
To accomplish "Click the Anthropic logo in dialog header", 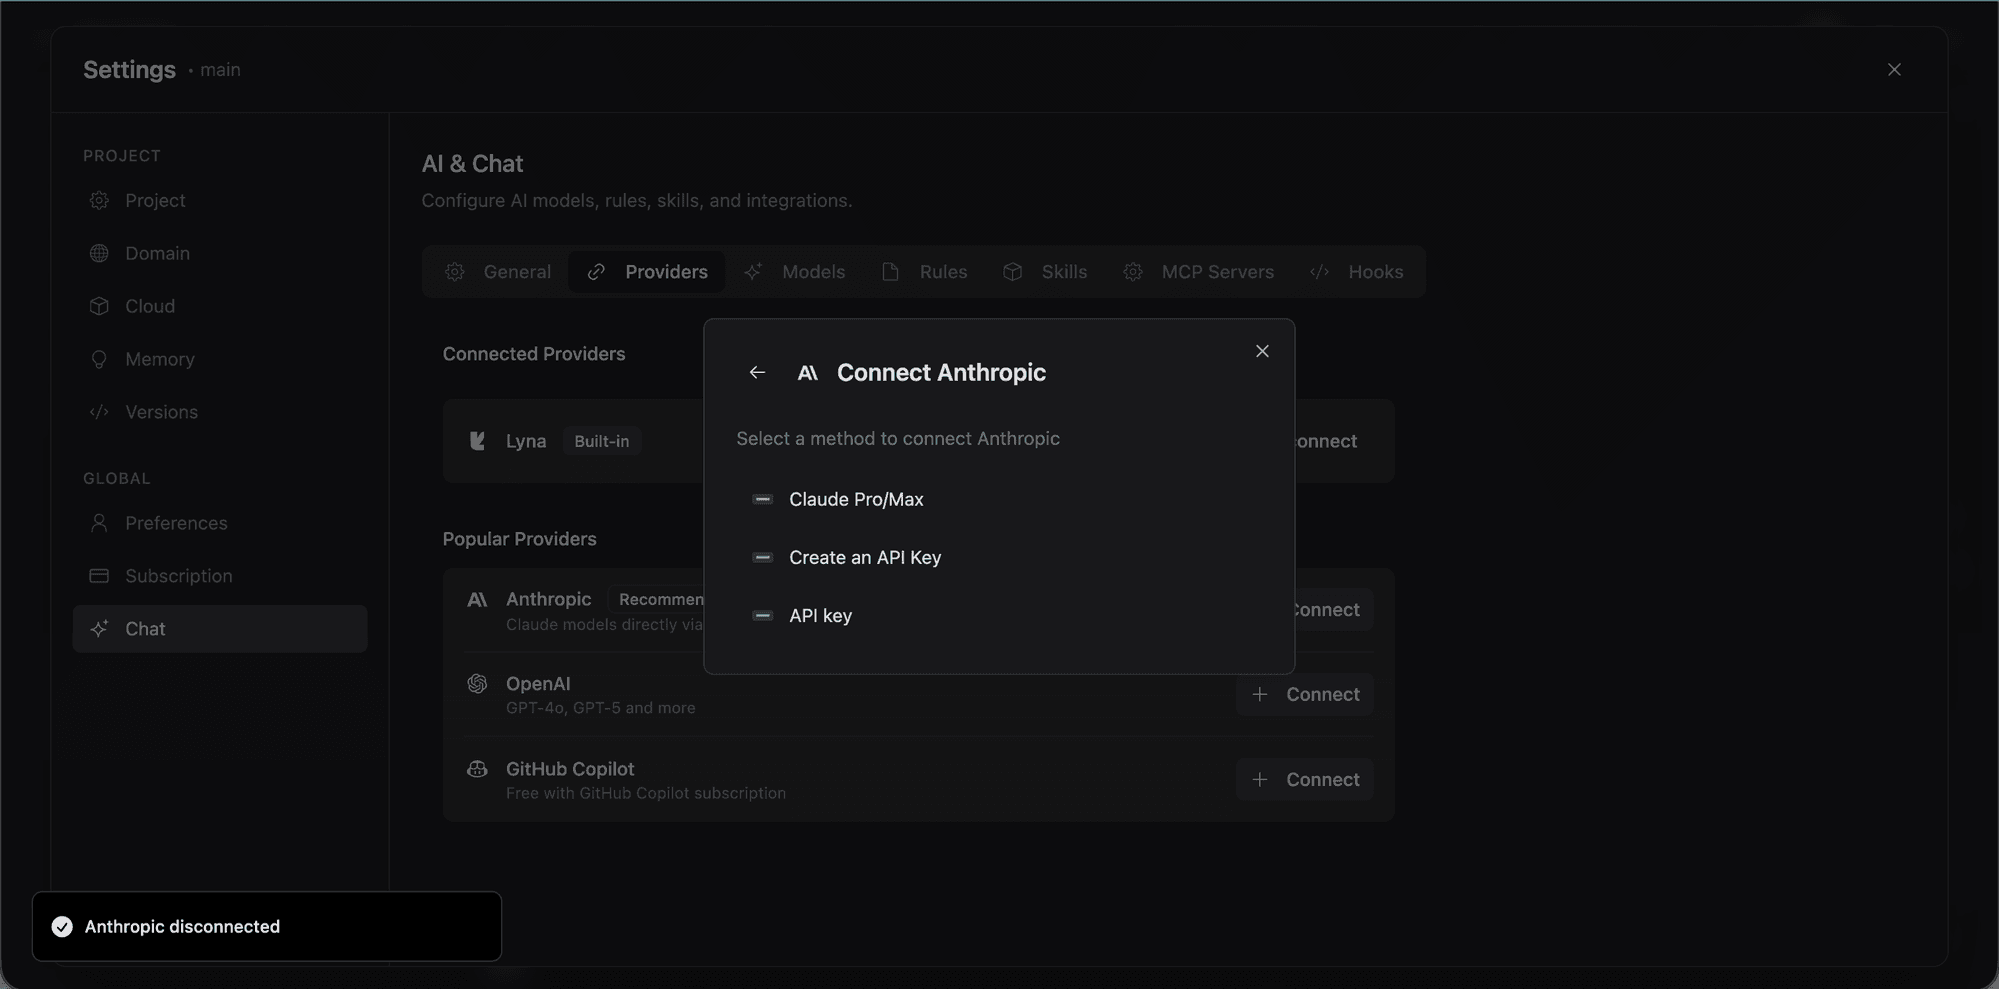I will pos(807,373).
